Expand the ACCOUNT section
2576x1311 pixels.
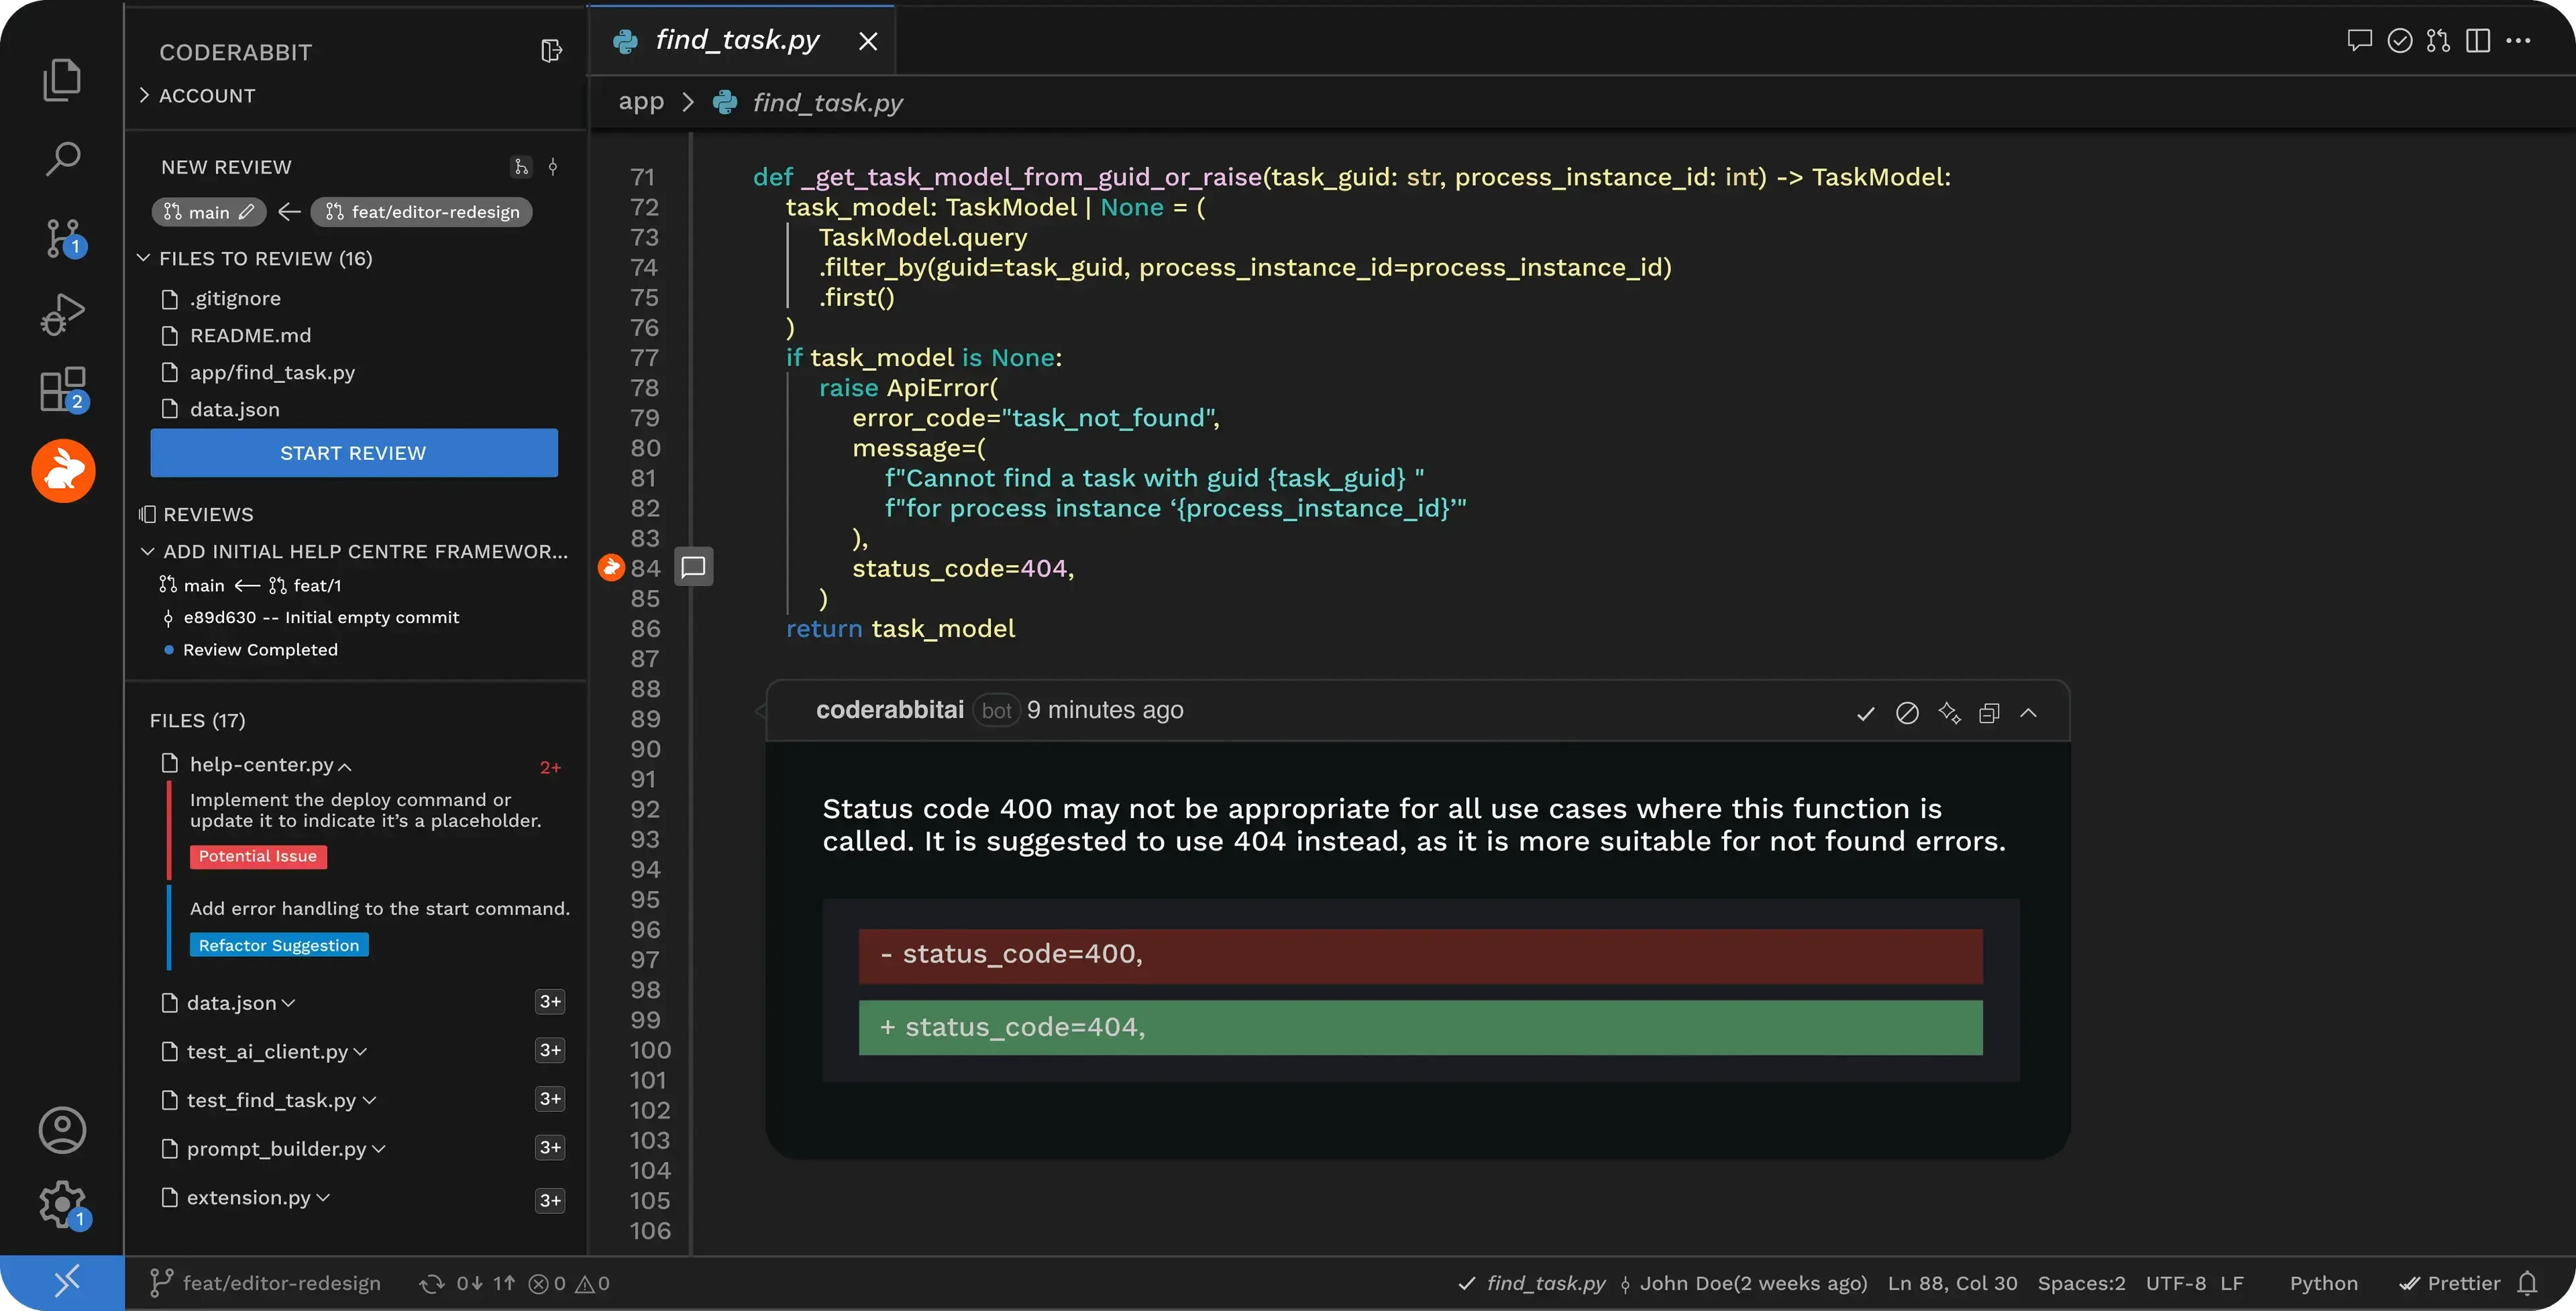206,96
